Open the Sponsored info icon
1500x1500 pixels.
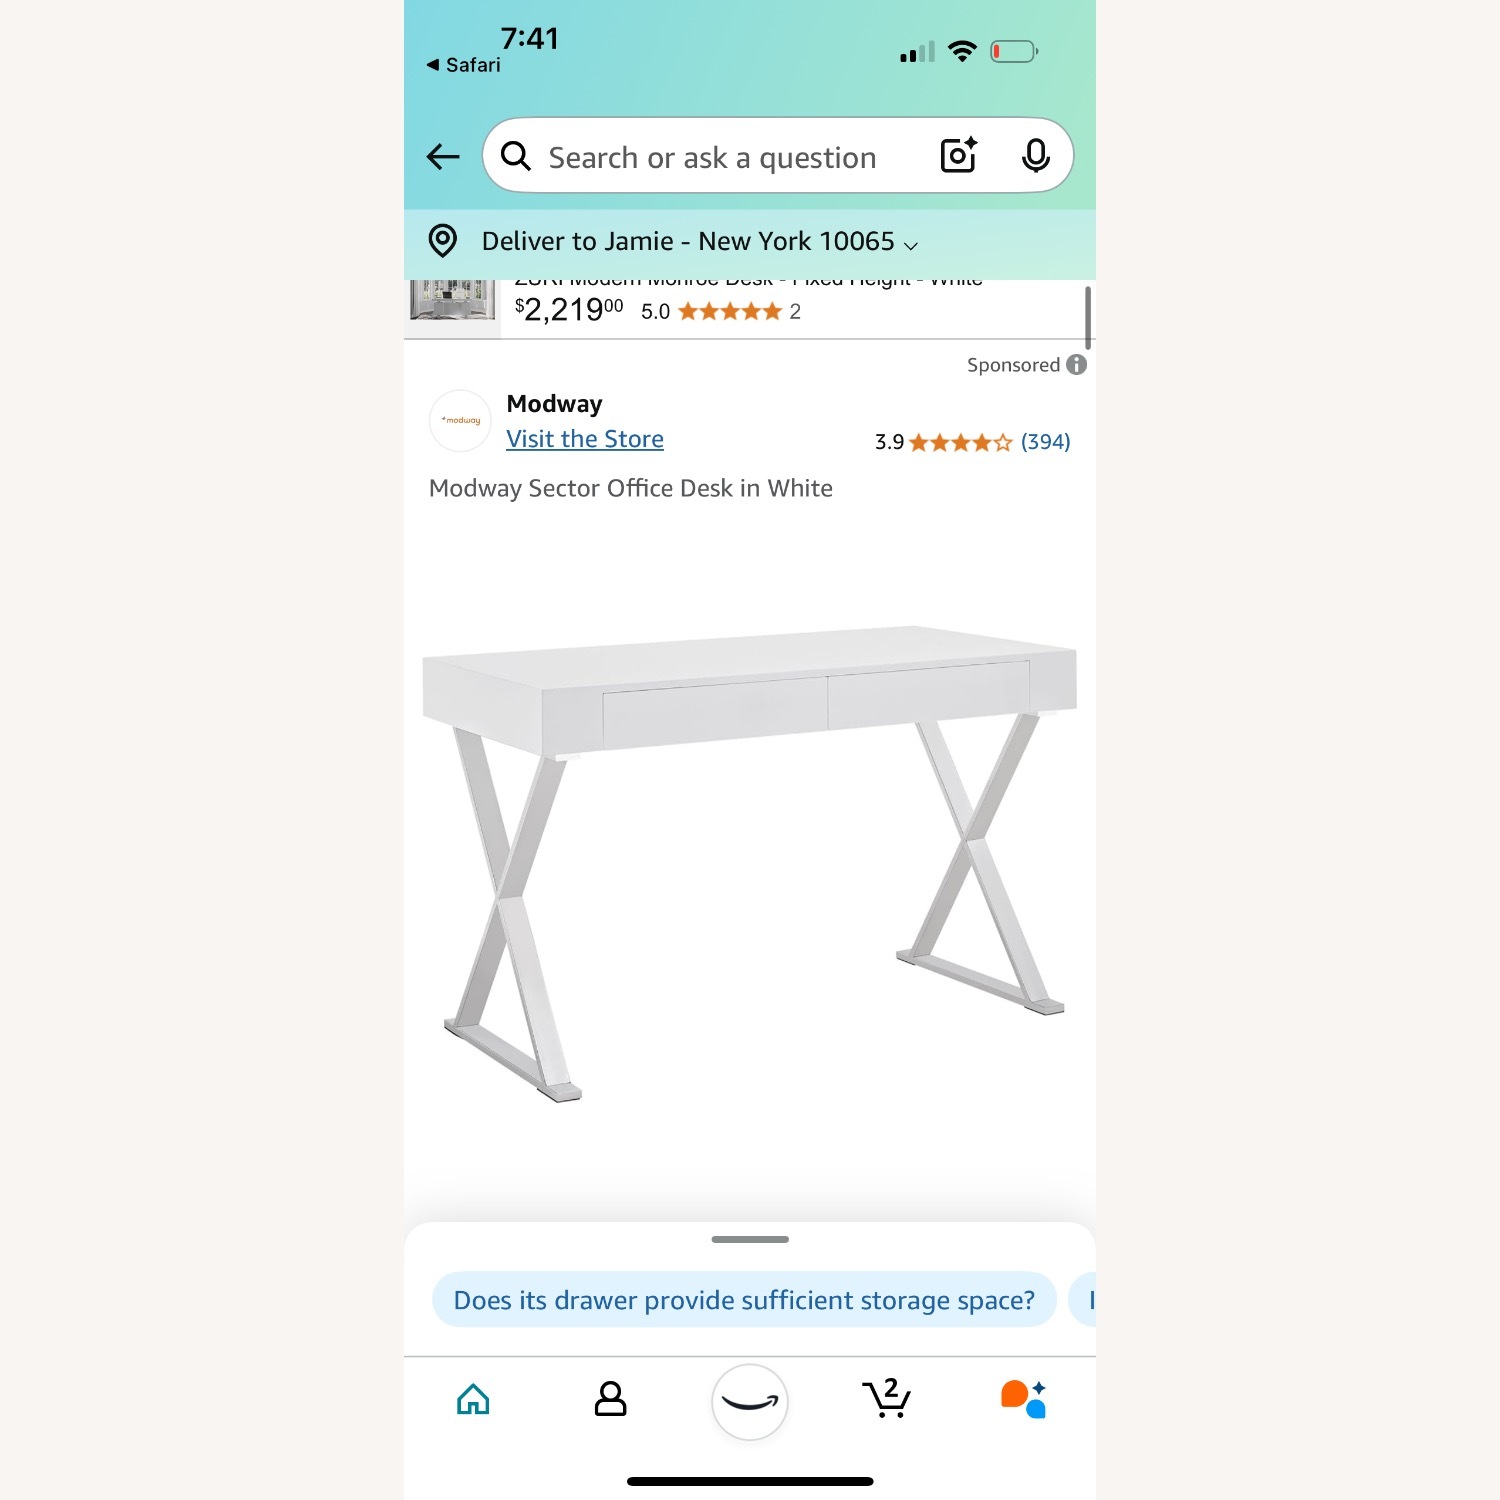coord(1076,365)
